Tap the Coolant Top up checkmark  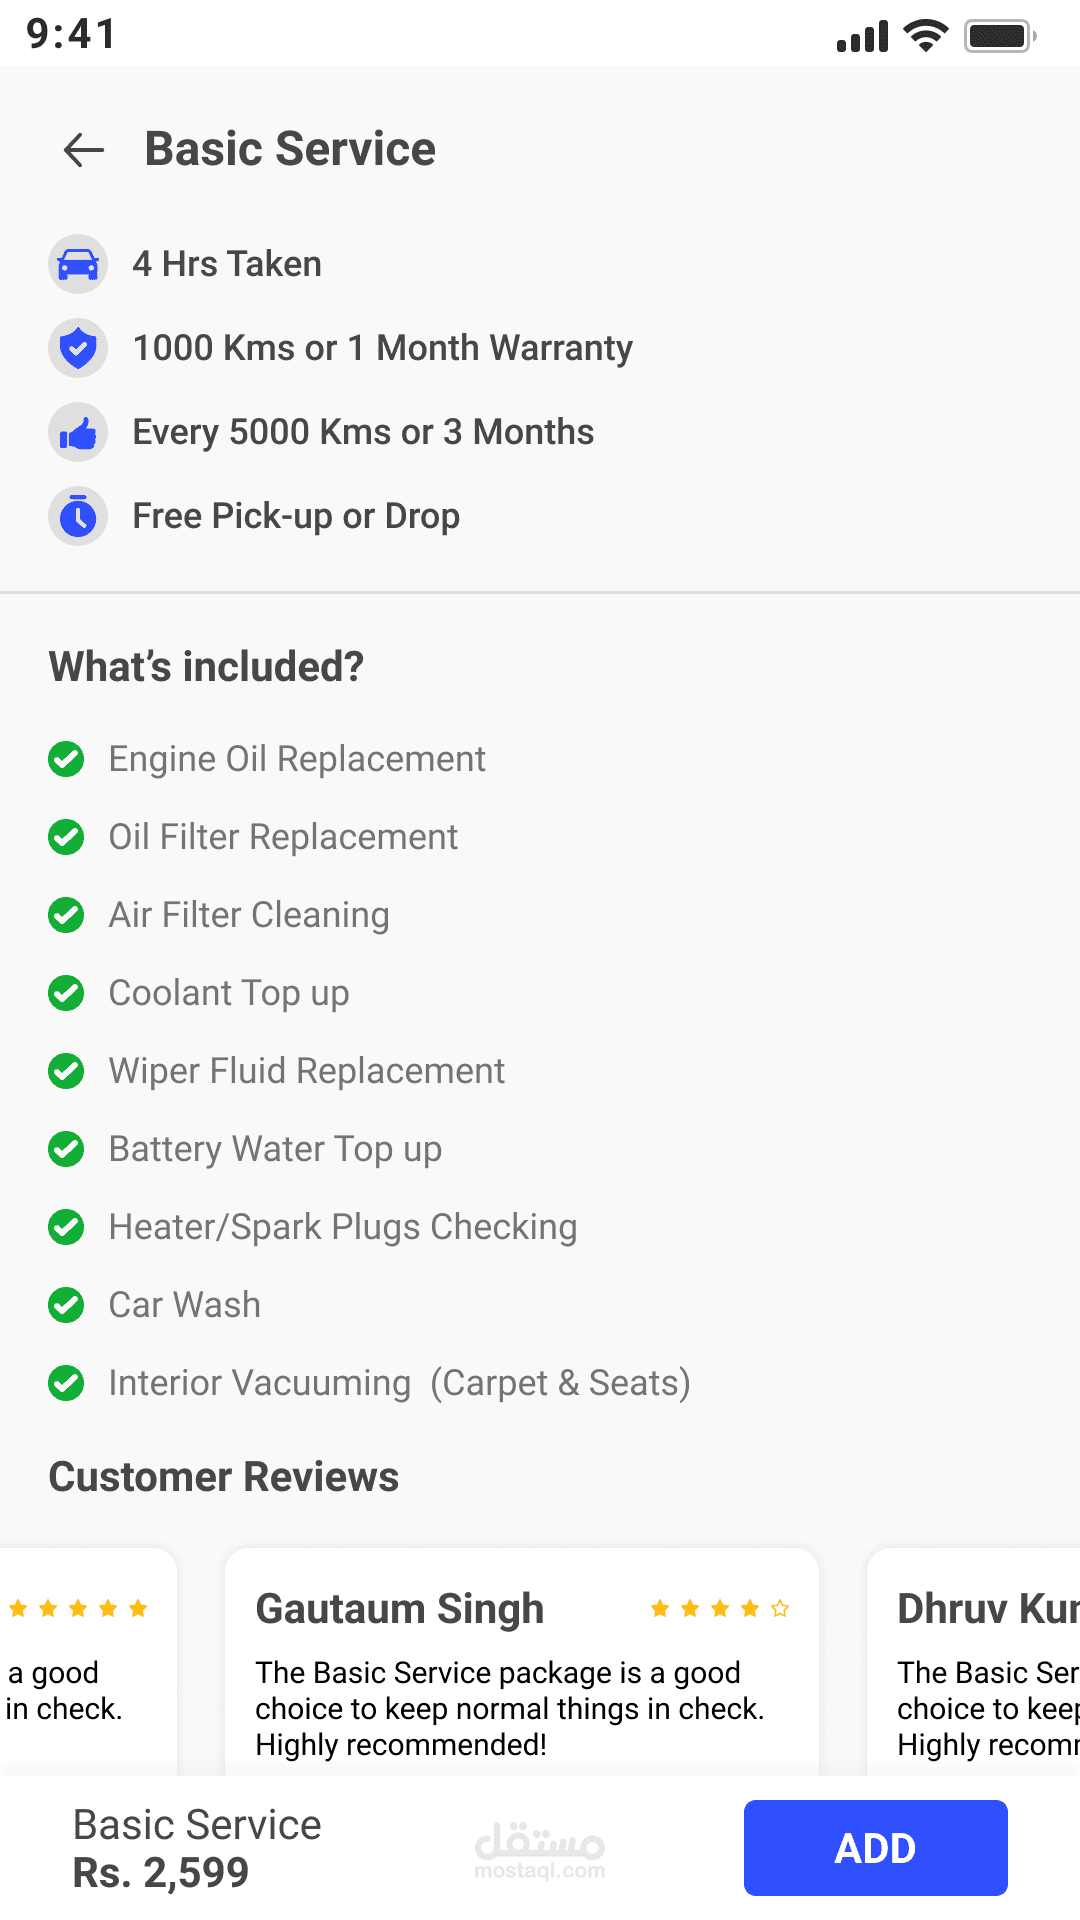[x=67, y=993]
